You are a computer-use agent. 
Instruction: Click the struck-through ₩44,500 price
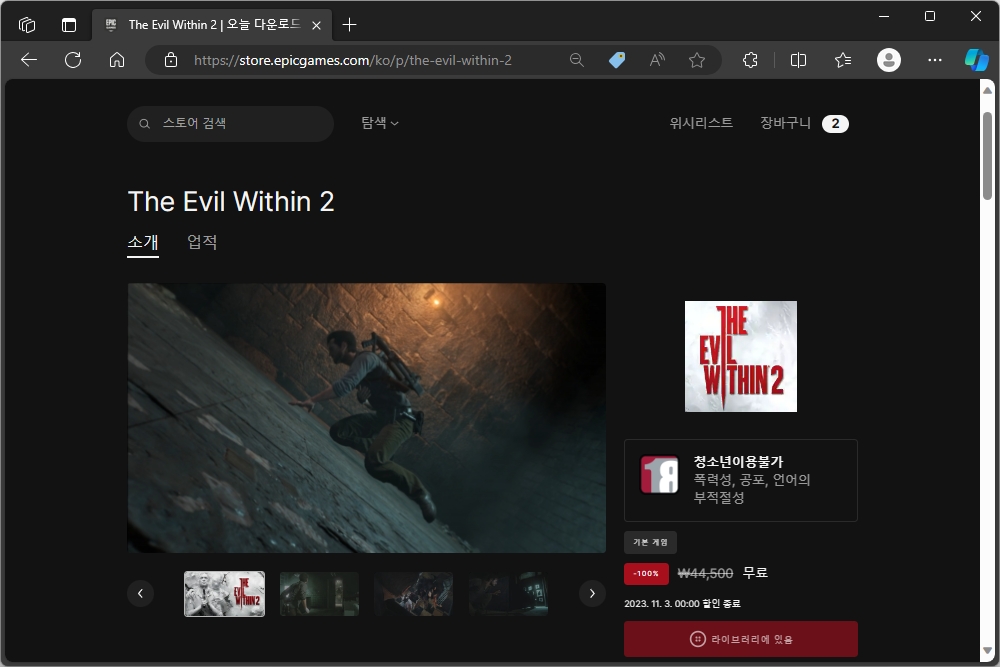(x=705, y=573)
